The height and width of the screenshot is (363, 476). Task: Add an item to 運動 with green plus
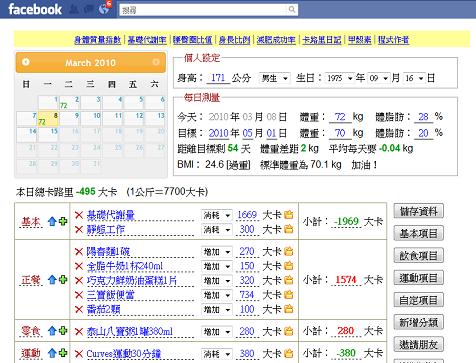click(63, 353)
